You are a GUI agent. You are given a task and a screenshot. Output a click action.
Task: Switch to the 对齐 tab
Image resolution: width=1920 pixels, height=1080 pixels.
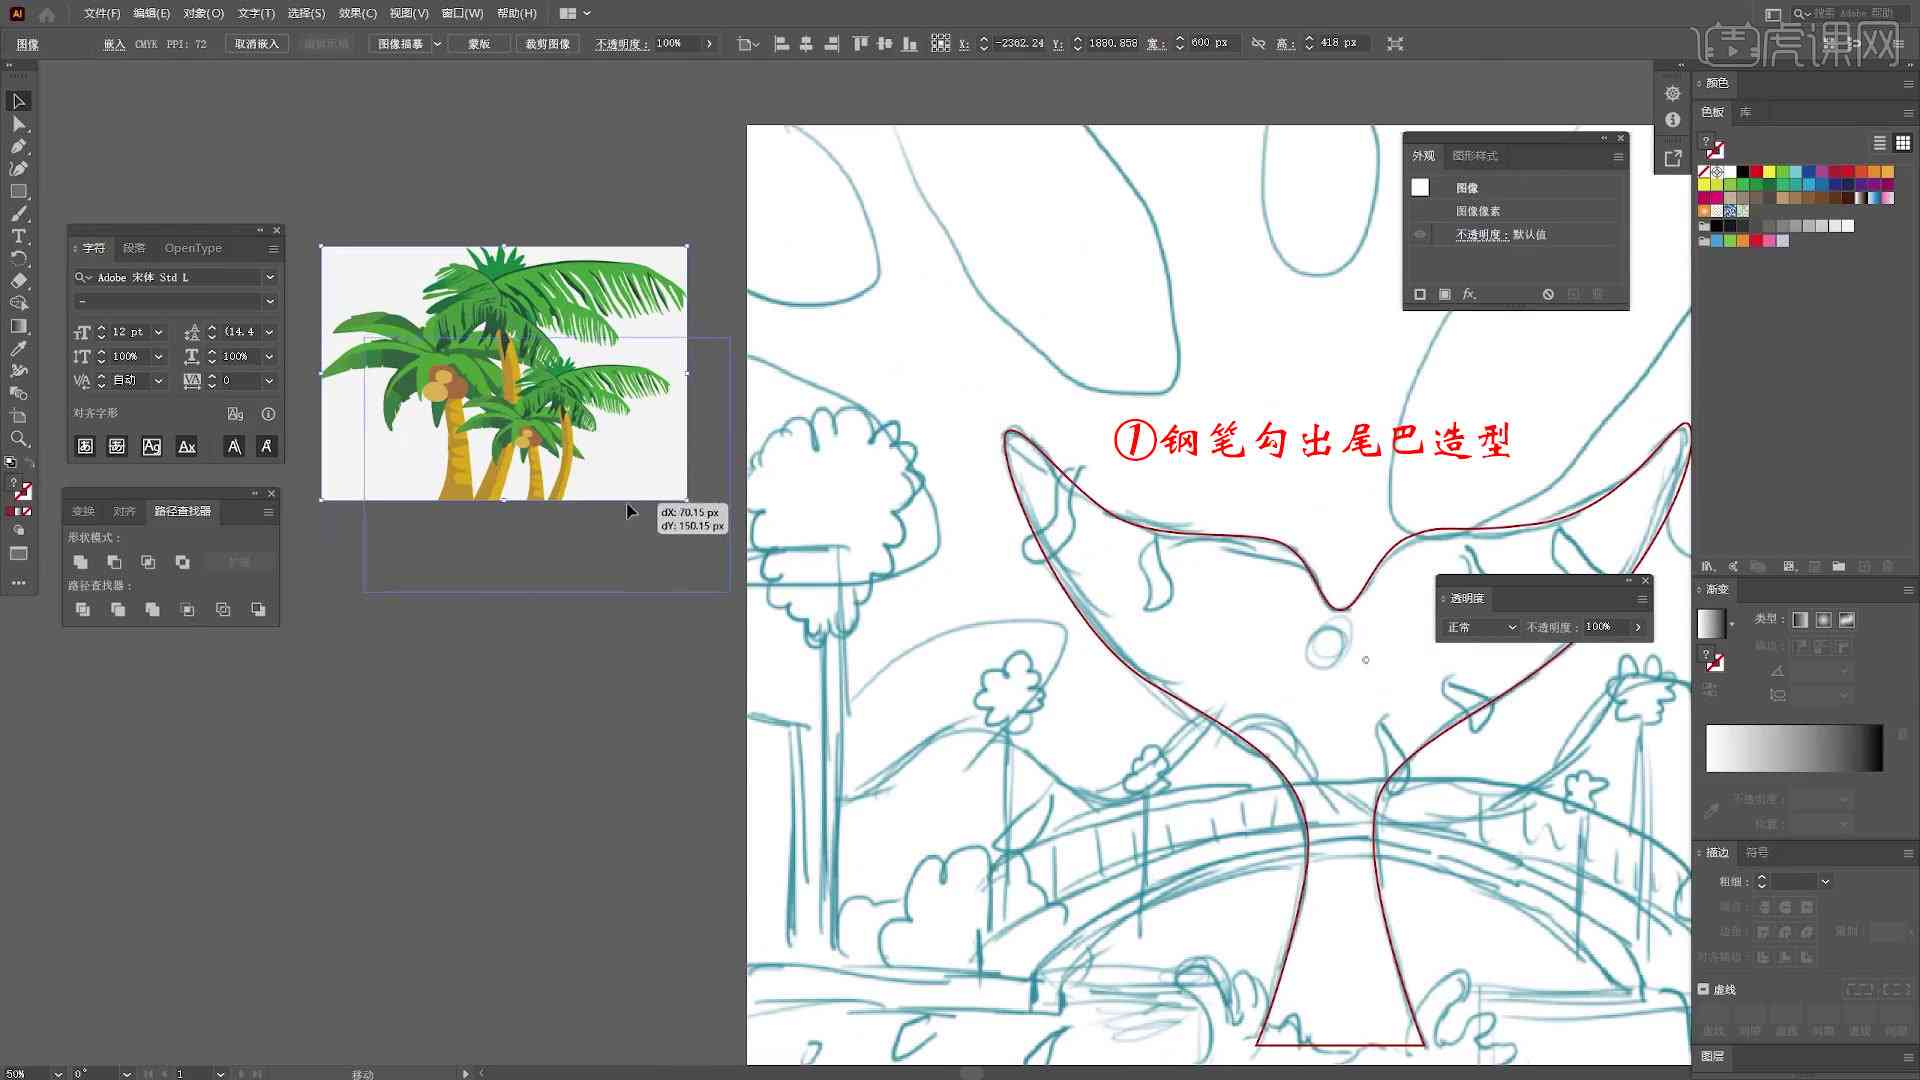tap(124, 511)
